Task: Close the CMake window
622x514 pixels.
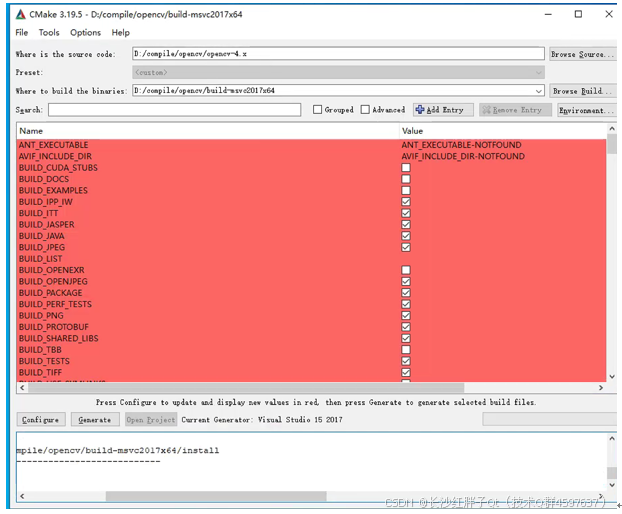Action: pyautogui.click(x=609, y=14)
